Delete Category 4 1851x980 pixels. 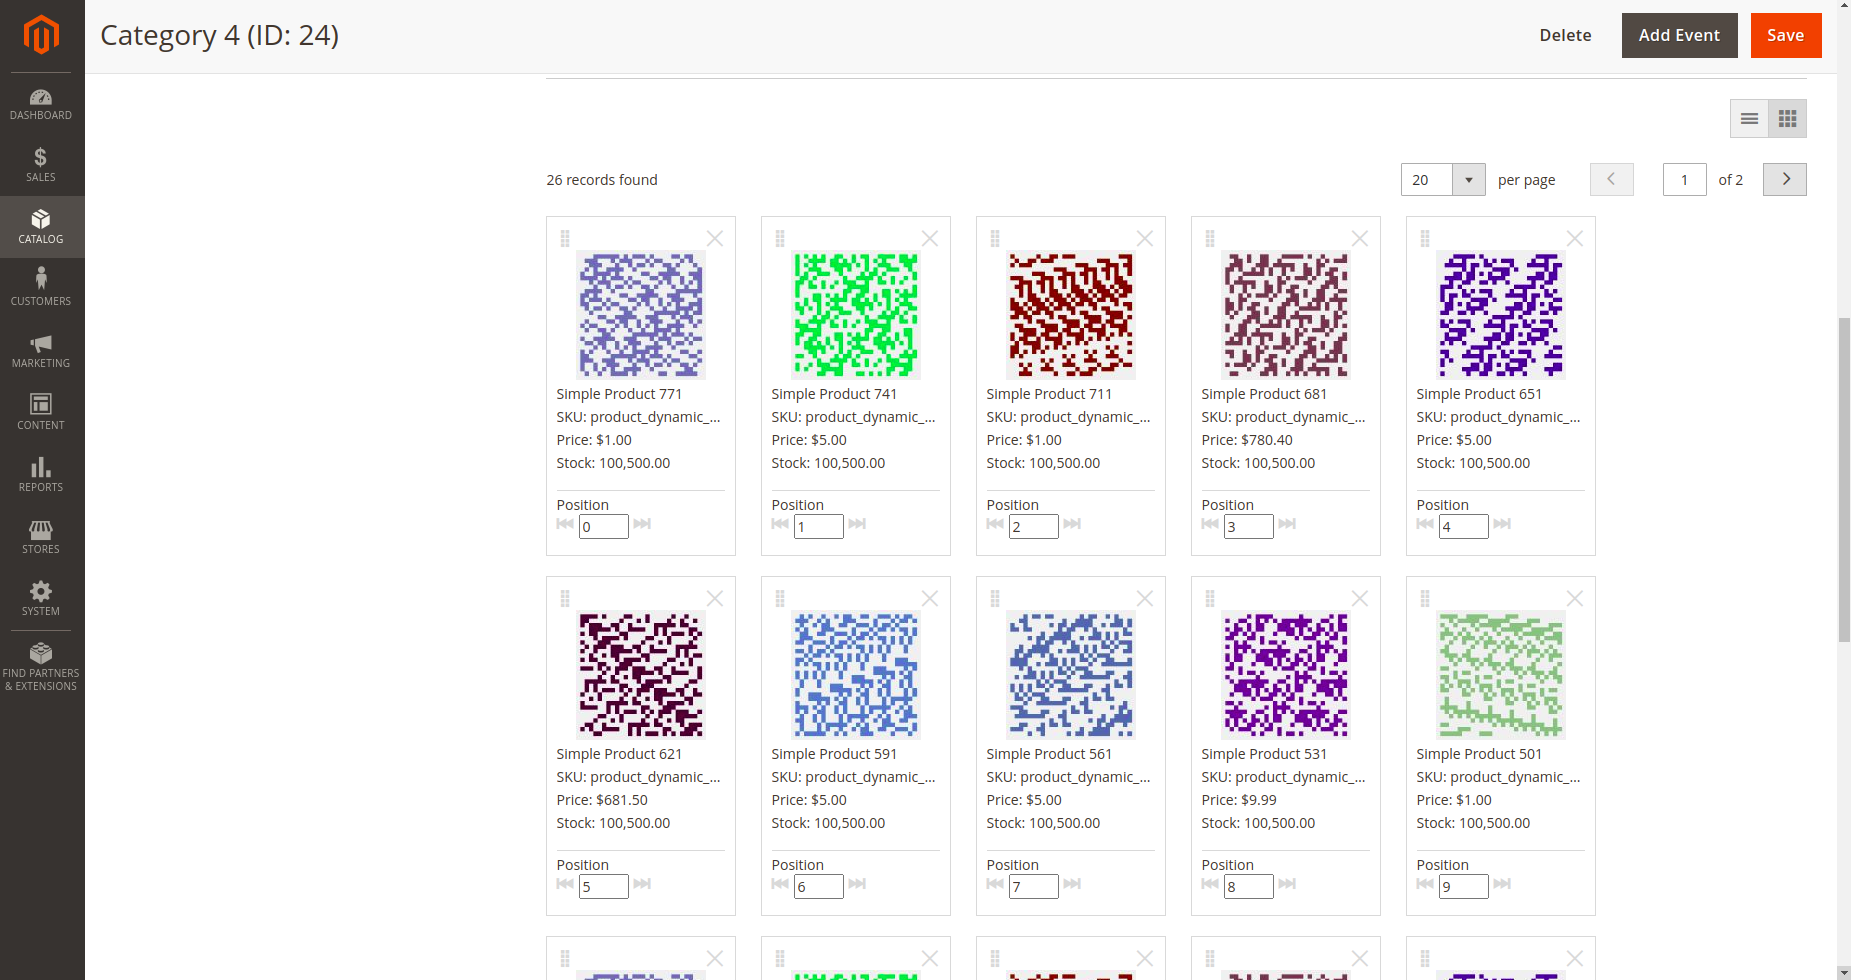click(x=1565, y=35)
